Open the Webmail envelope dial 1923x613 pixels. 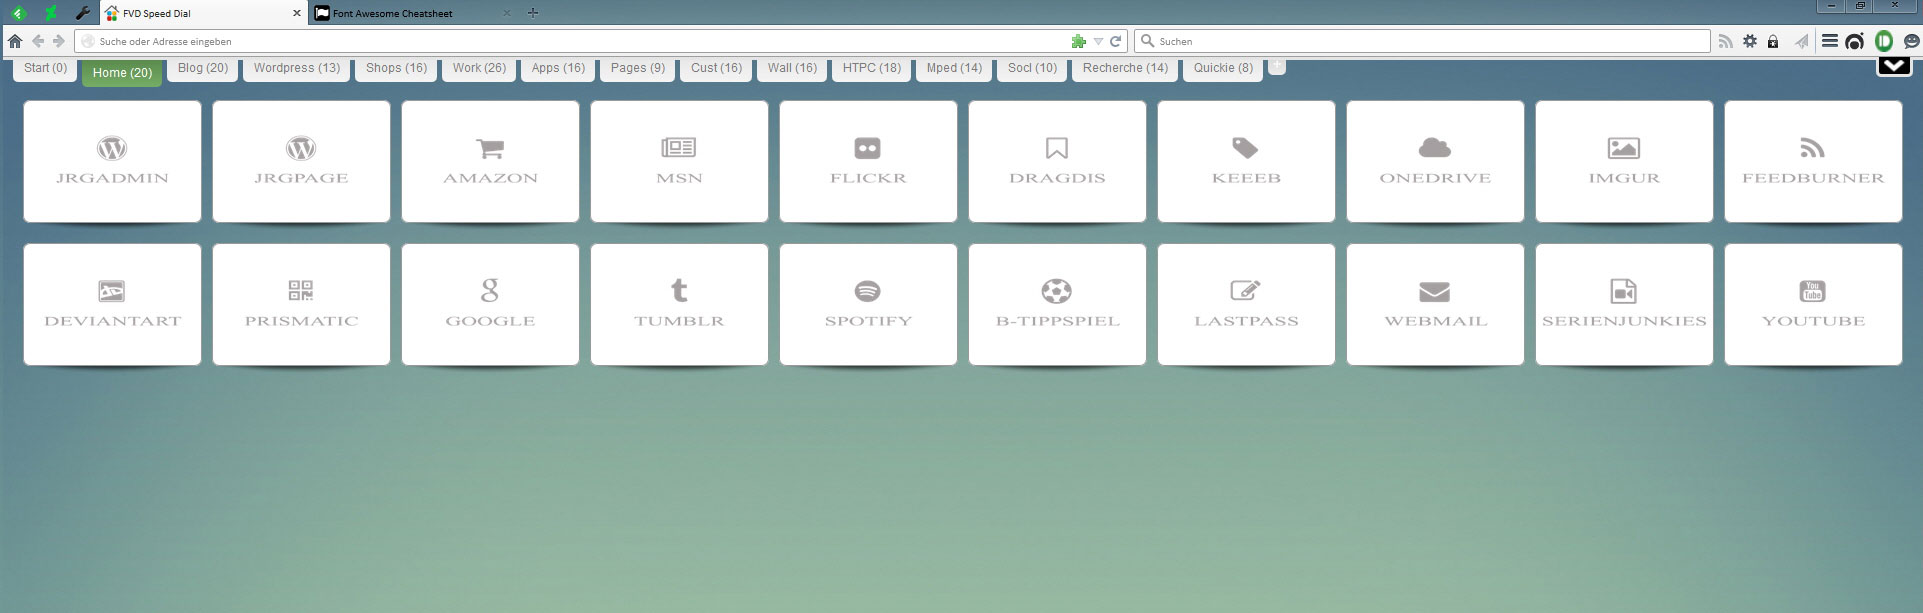click(x=1435, y=304)
